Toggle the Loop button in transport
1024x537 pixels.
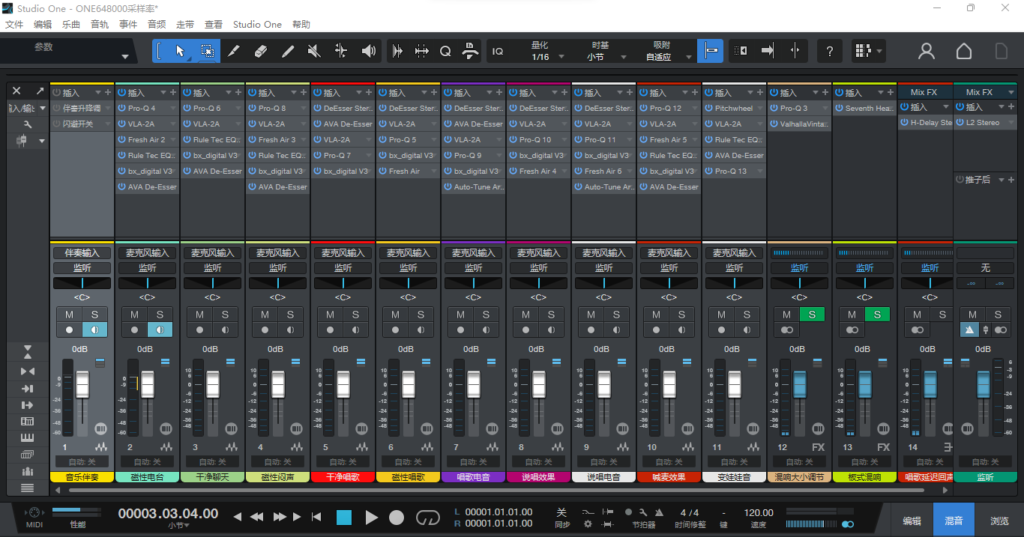pyautogui.click(x=428, y=517)
